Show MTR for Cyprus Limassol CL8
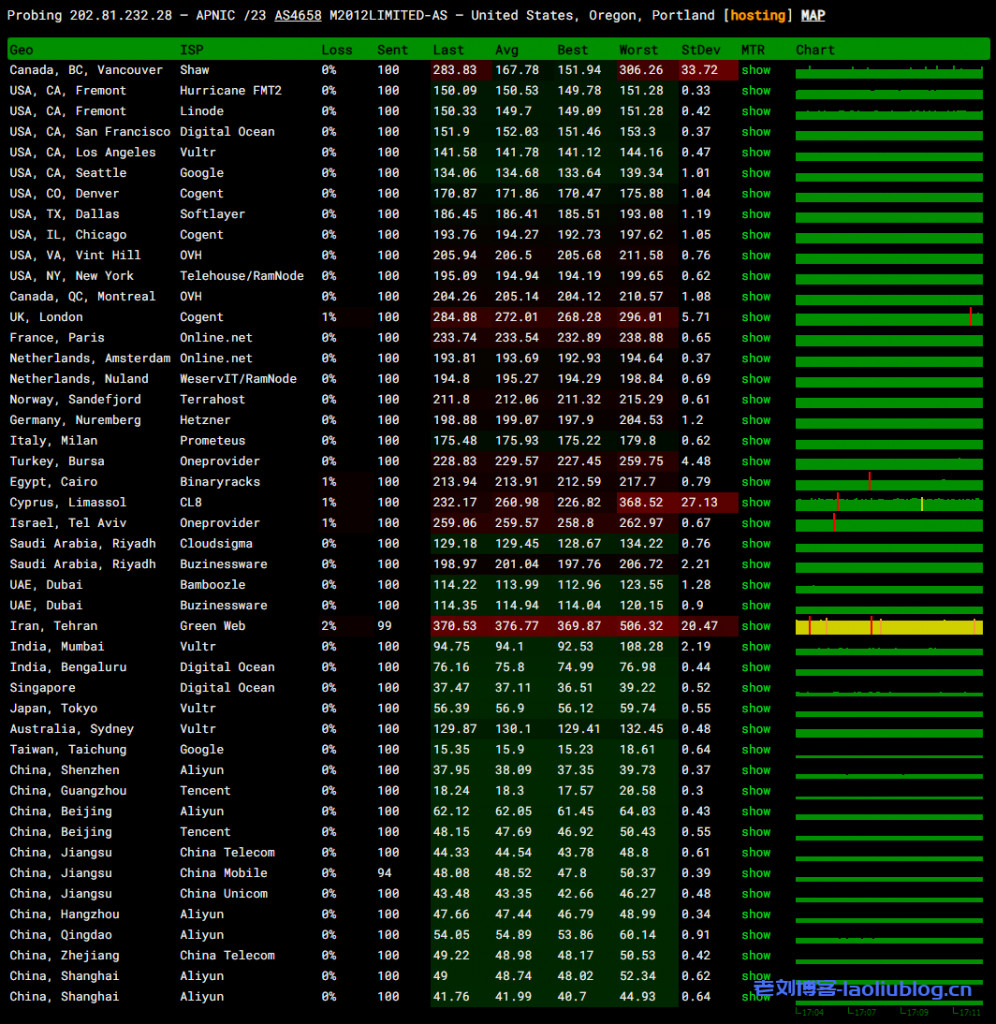 pyautogui.click(x=756, y=503)
